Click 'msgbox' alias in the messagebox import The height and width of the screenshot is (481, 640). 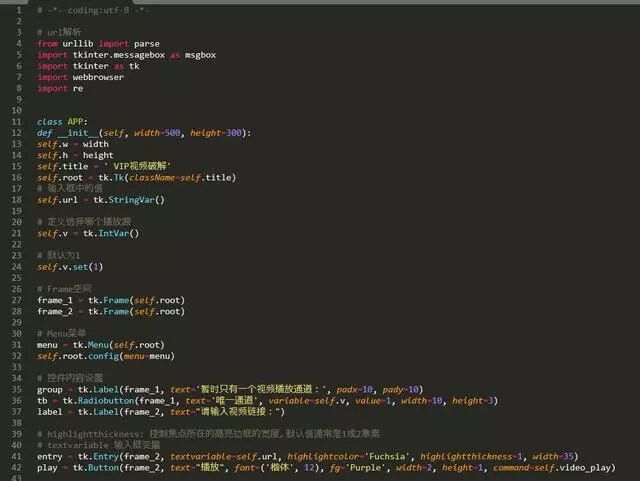[x=200, y=55]
